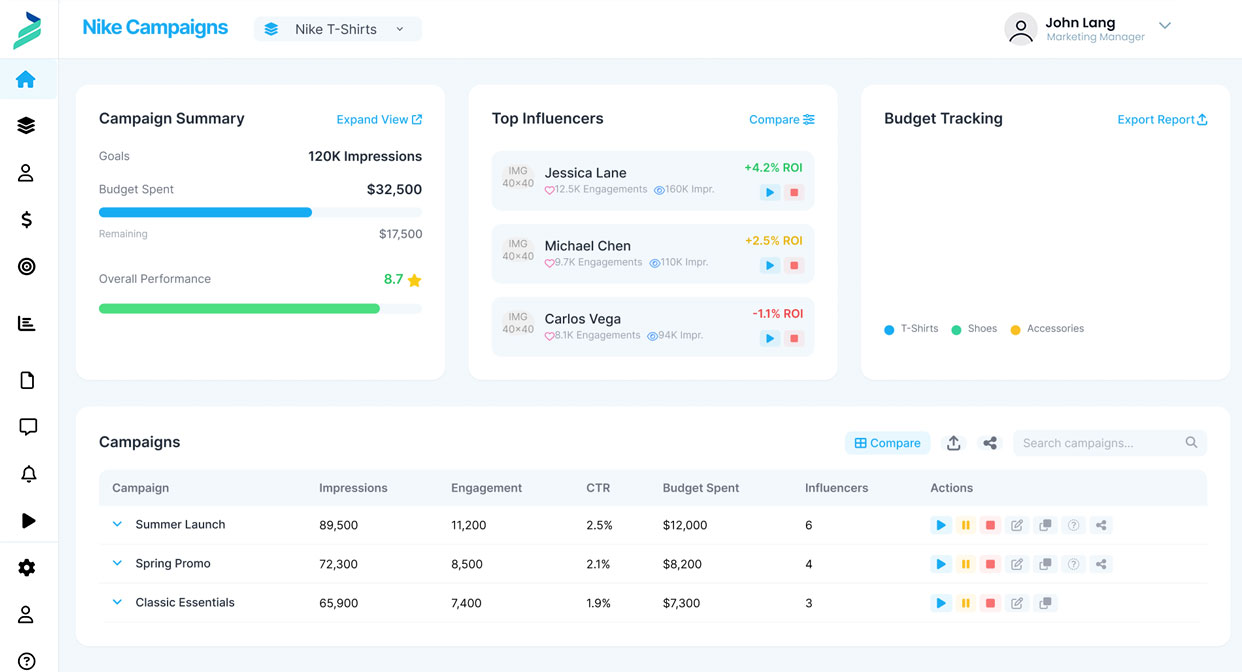Image resolution: width=1242 pixels, height=672 pixels.
Task: Click Compare in the Top Influencers panel
Action: (782, 119)
